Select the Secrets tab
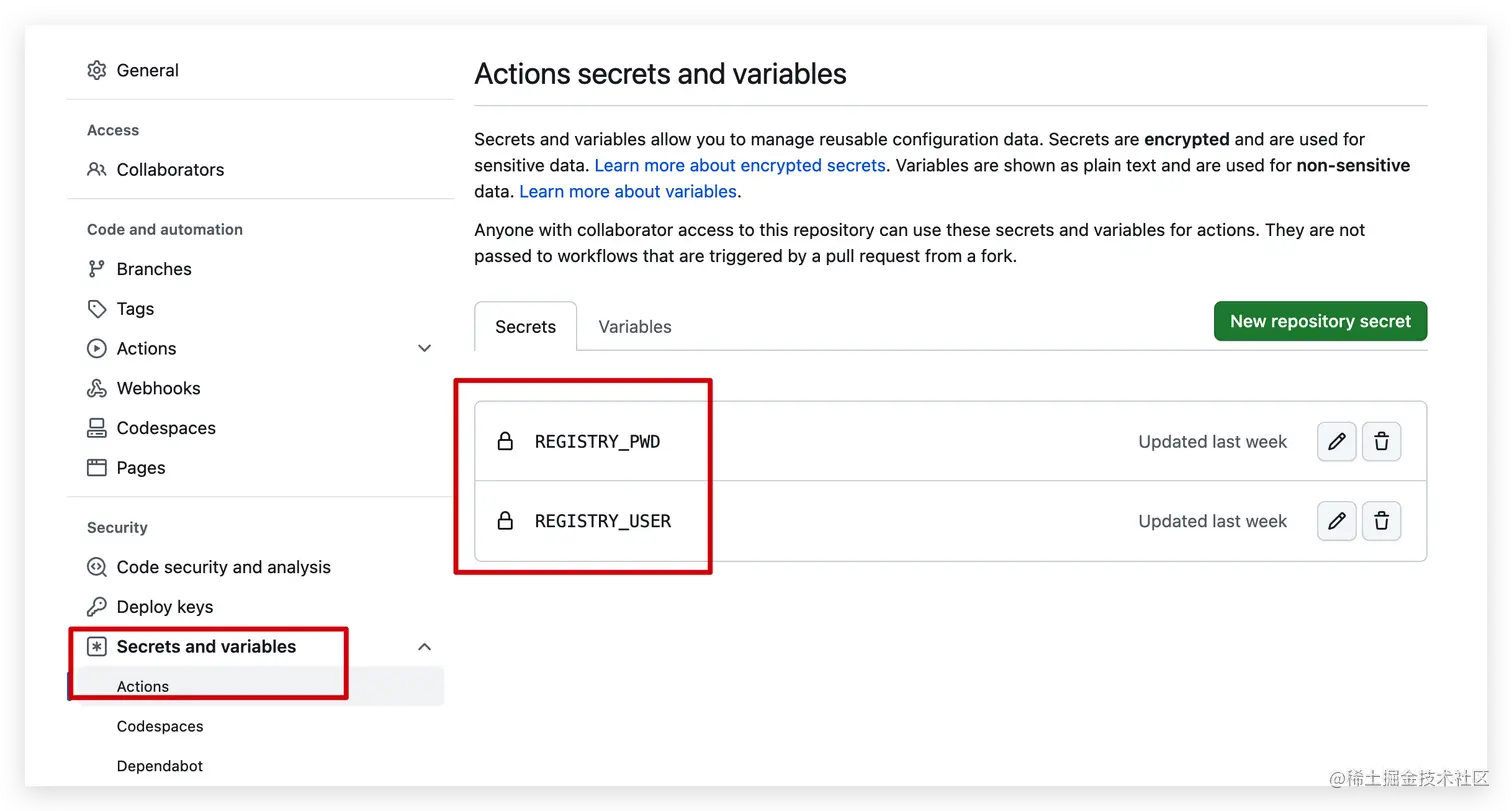This screenshot has width=1512, height=811. click(526, 327)
